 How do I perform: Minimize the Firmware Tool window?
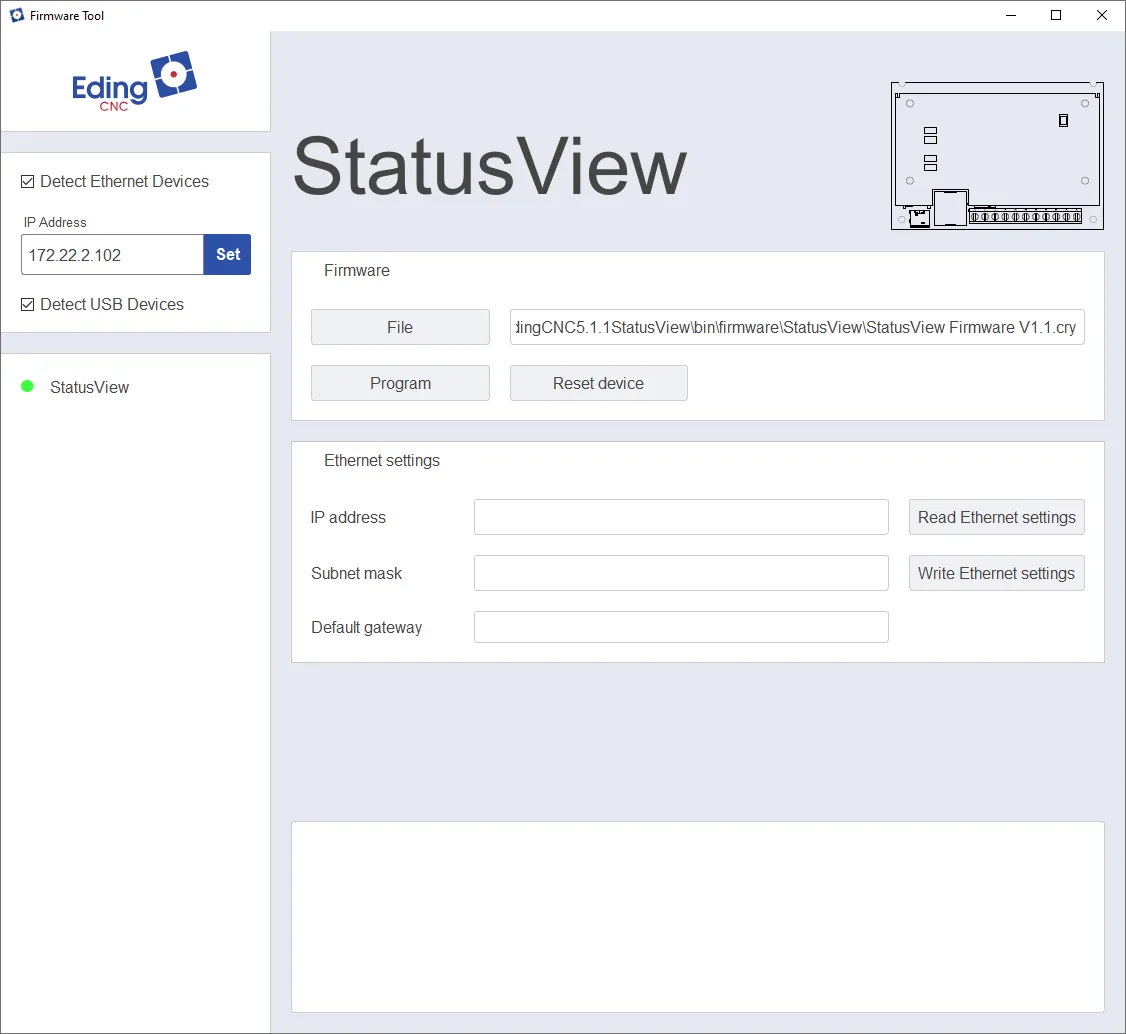[1011, 15]
